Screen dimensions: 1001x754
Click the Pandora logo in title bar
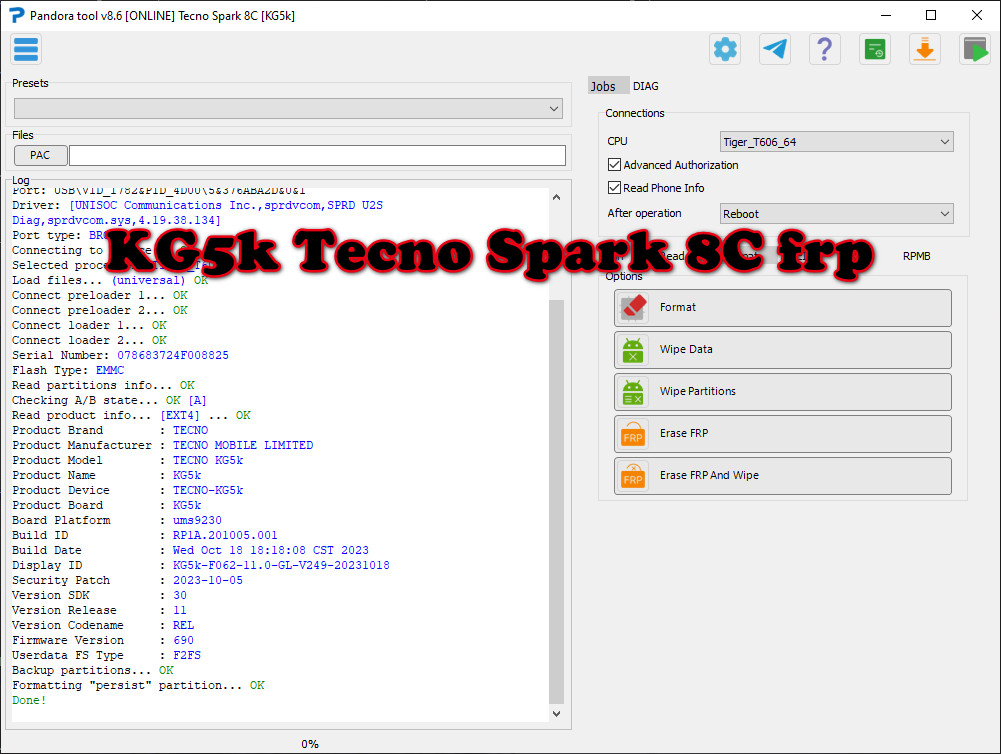pyautogui.click(x=16, y=15)
